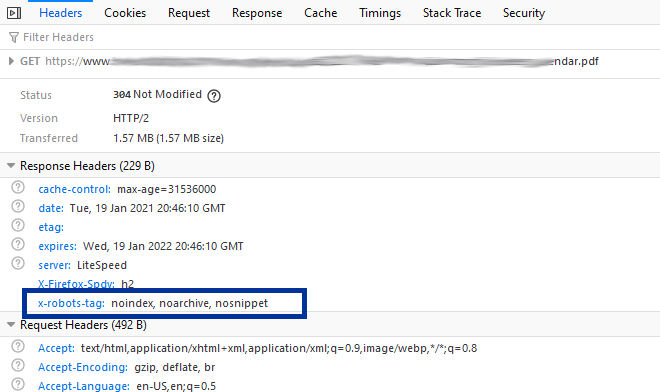Toggle the network sidebar panel icon
660x392 pixels.
coord(14,13)
